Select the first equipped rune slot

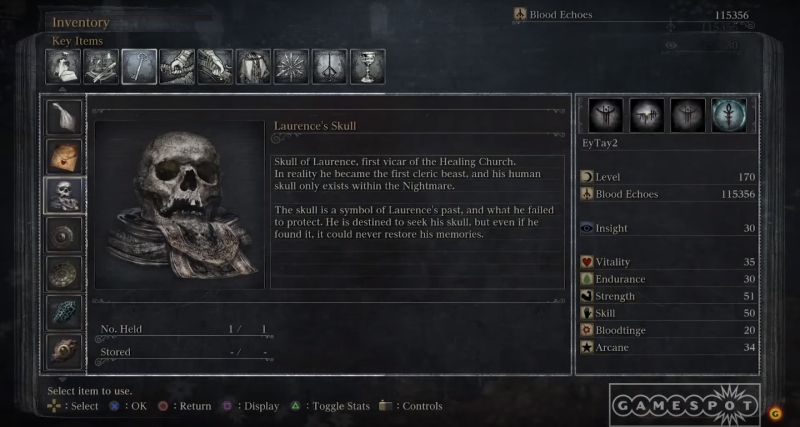pos(606,115)
